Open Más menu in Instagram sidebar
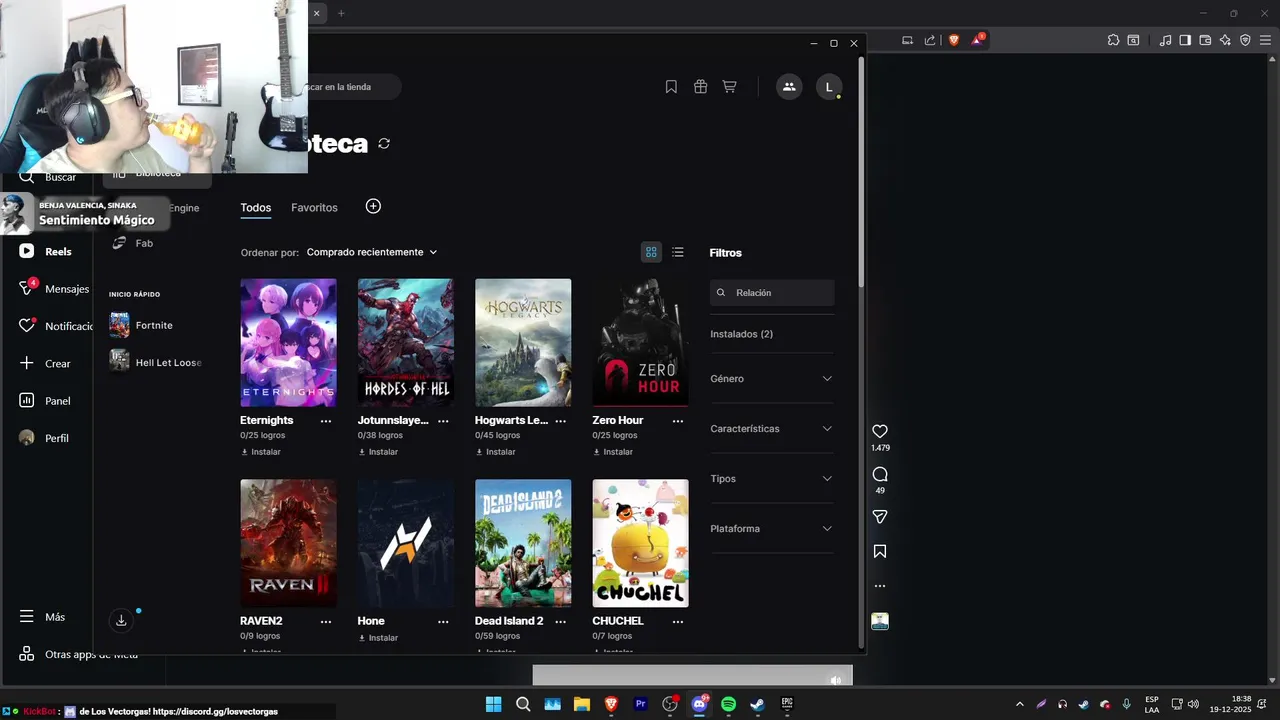Screen dimensions: 1280x720 pyautogui.click(x=43, y=617)
